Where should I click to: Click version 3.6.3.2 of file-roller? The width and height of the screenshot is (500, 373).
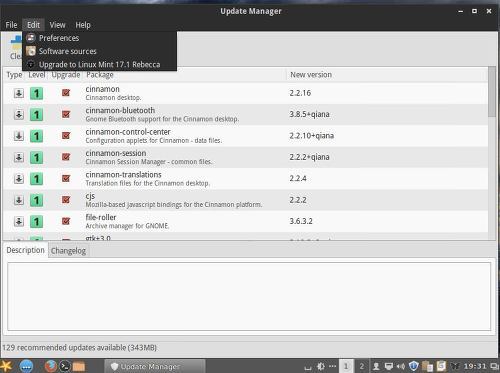point(301,221)
